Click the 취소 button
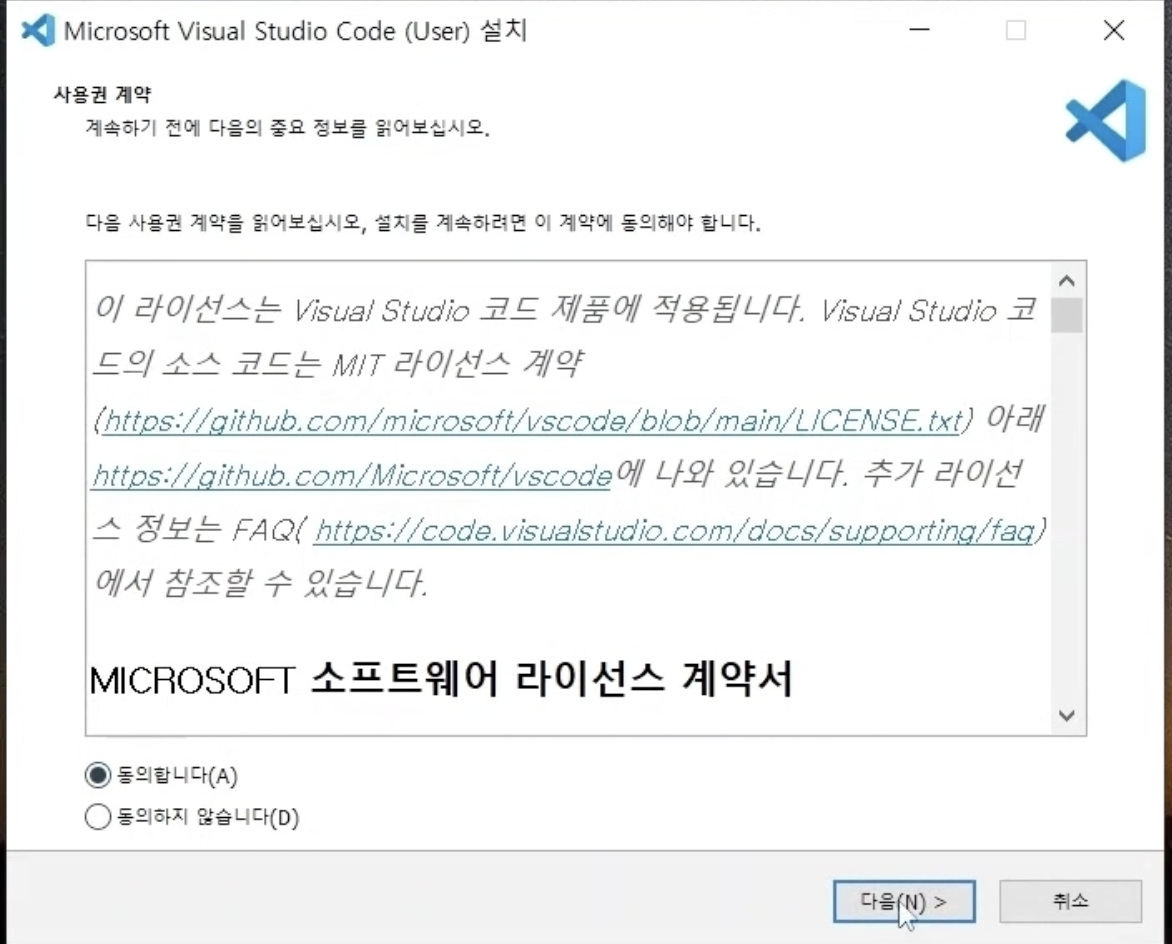Screen dimensions: 1172x944 (x=1070, y=901)
